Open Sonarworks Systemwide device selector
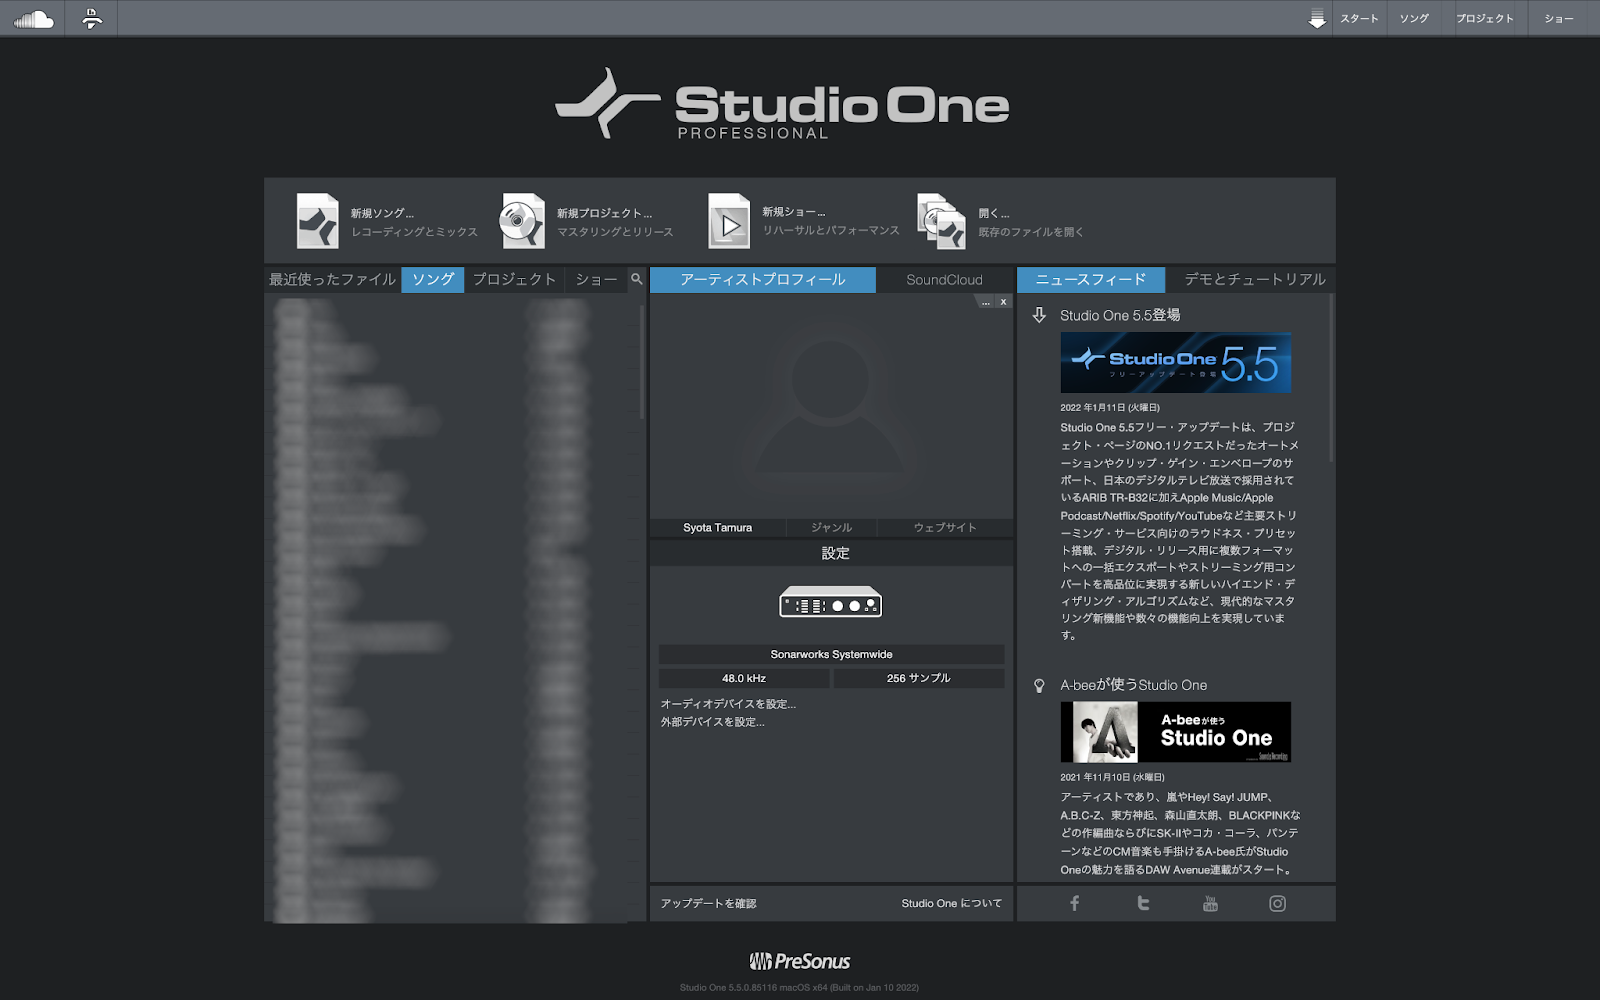1600x1000 pixels. (832, 654)
